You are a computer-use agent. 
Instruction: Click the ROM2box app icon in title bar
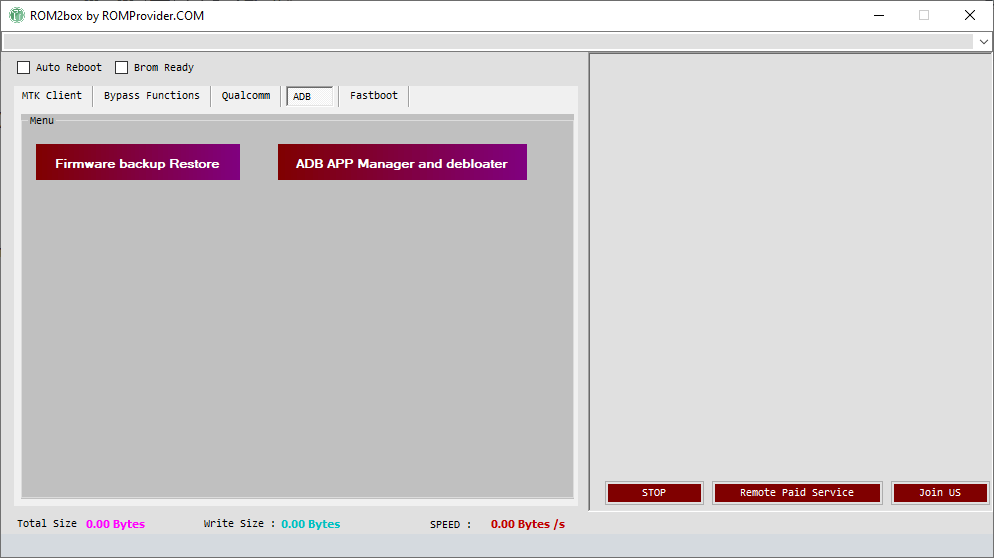click(16, 15)
